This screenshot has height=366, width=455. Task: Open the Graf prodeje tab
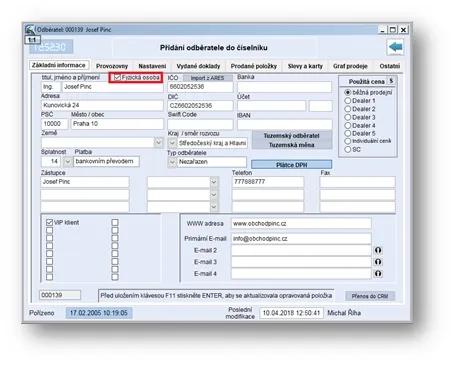tap(350, 66)
